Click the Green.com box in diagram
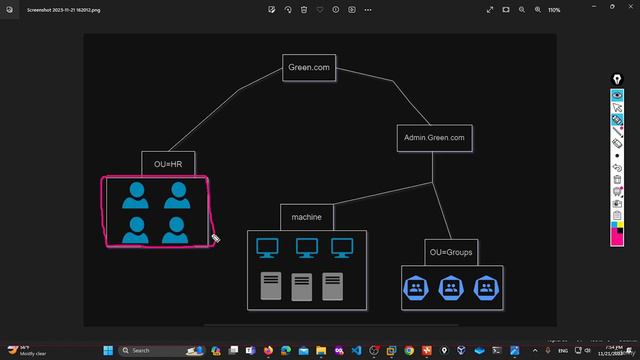 click(309, 68)
